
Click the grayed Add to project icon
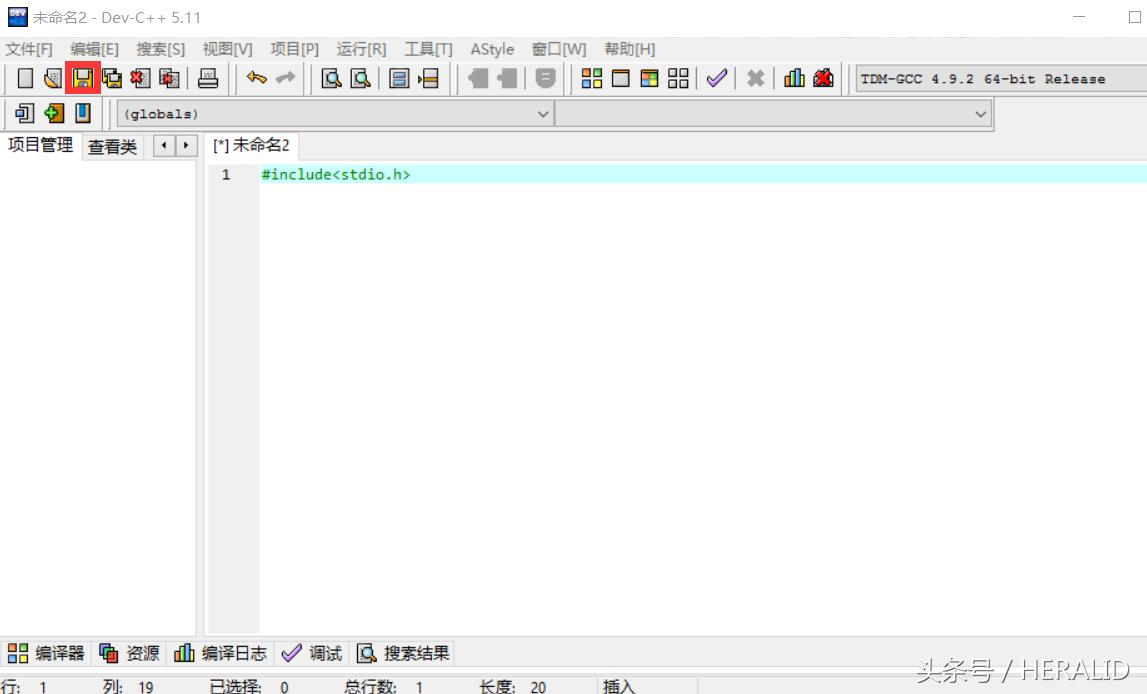coord(478,78)
